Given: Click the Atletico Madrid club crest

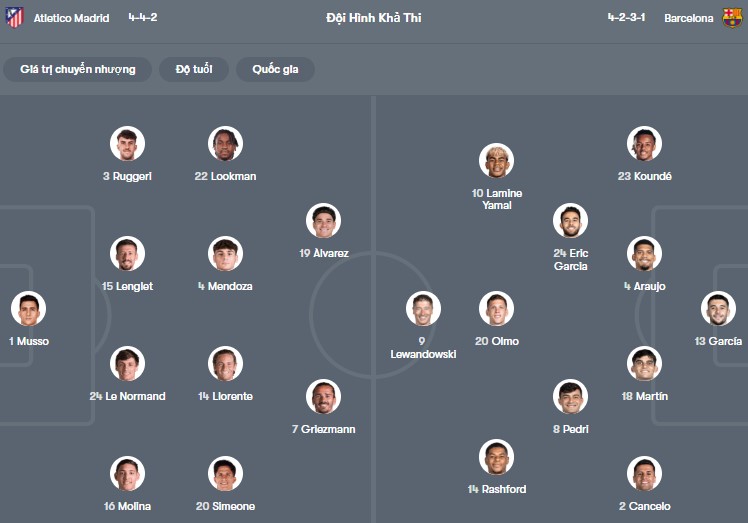Looking at the screenshot, I should pos(14,18).
